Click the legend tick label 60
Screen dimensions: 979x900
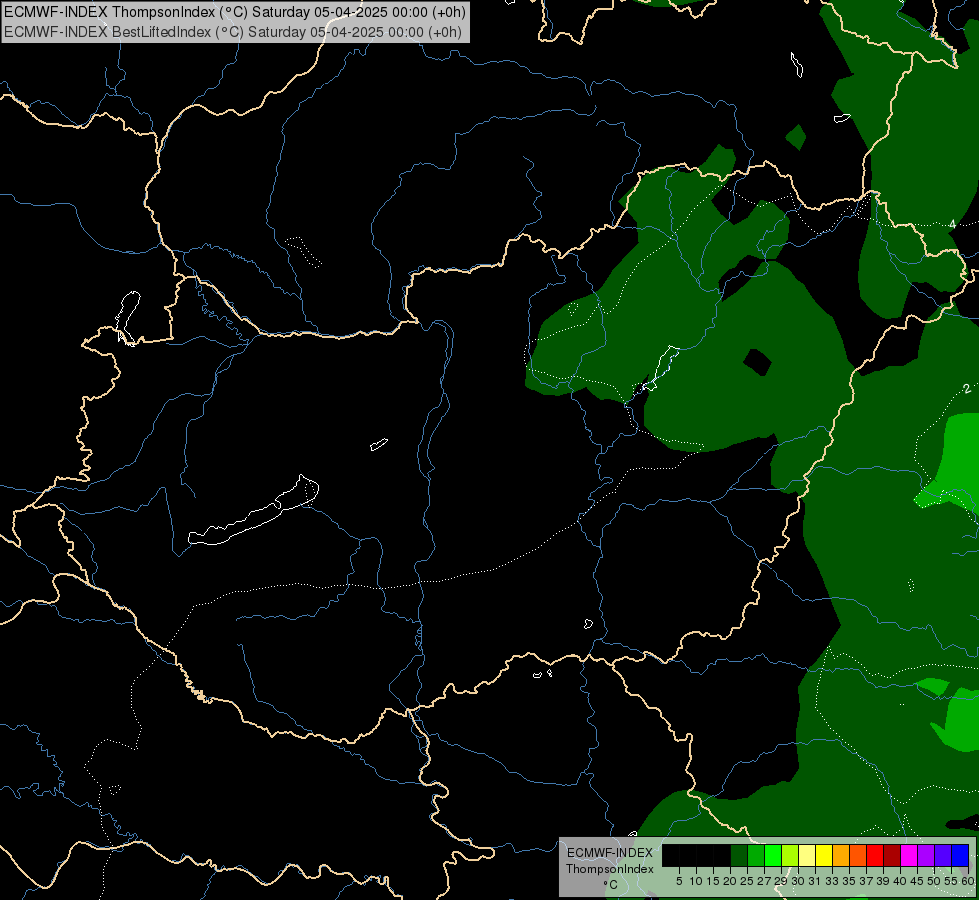968,881
